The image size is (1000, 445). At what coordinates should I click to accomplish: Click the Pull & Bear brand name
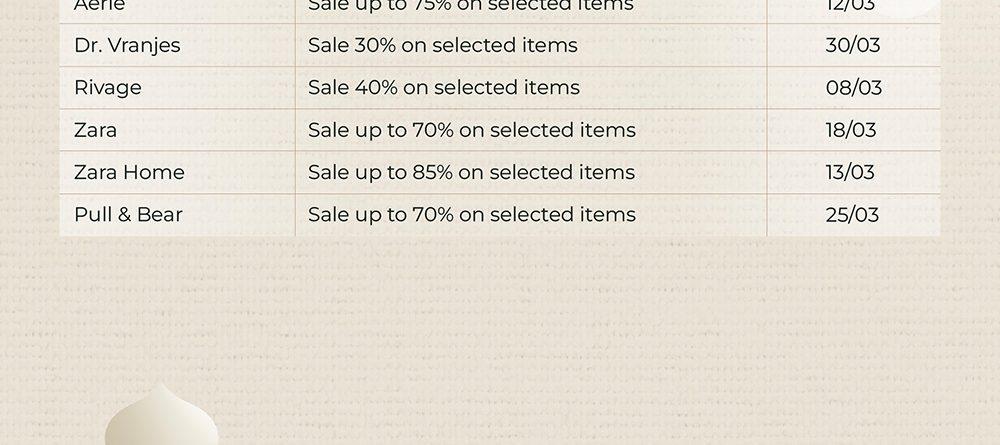point(128,215)
